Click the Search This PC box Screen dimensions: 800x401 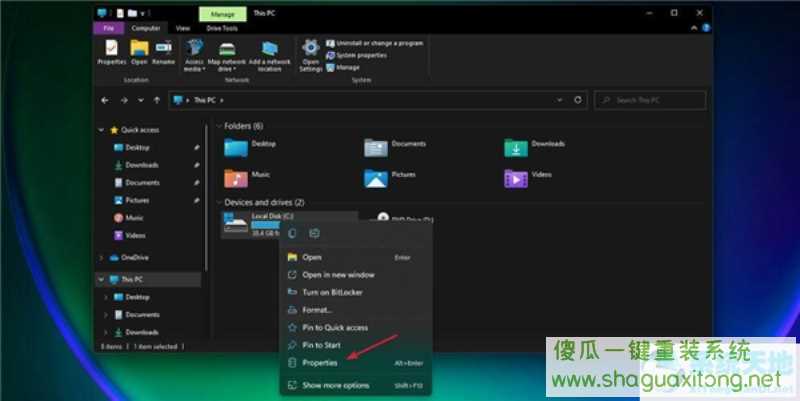650,100
